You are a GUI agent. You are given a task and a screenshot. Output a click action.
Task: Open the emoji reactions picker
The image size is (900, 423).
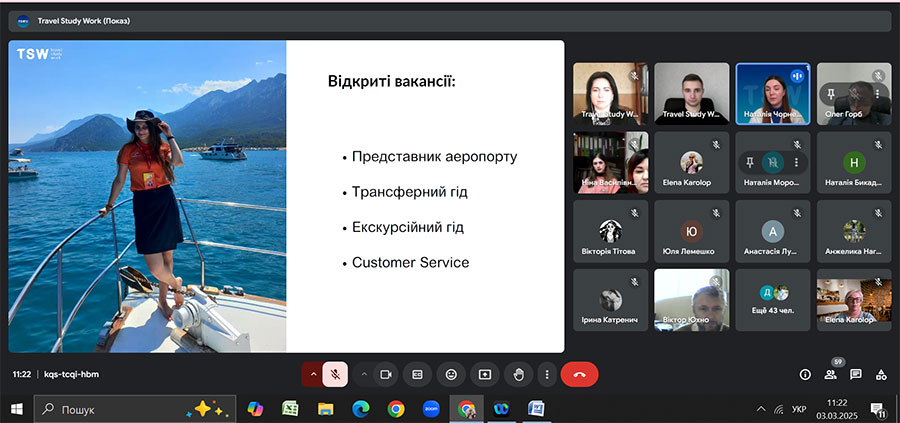point(451,374)
